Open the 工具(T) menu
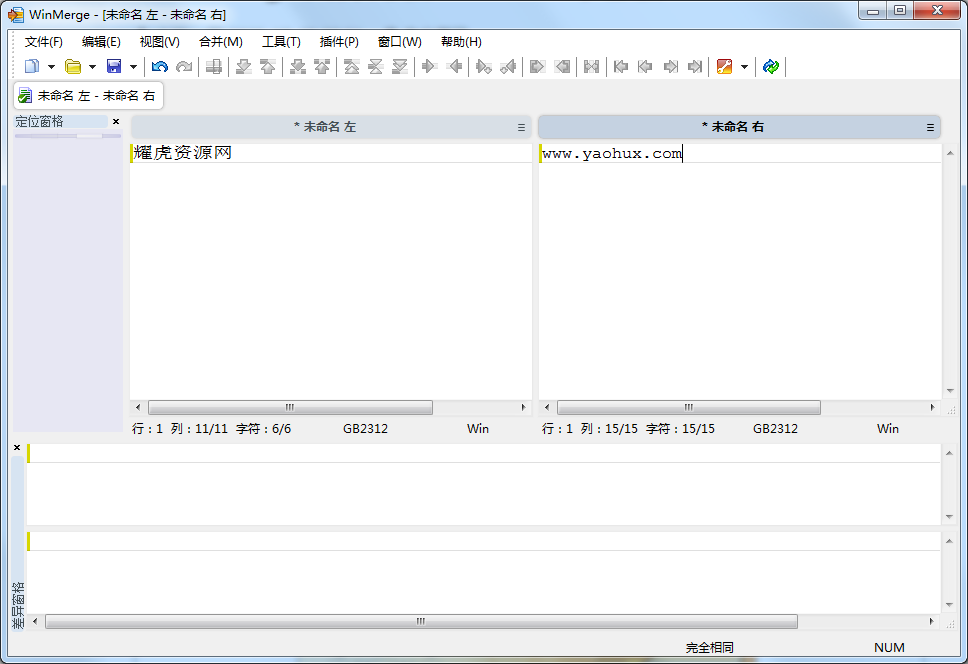 (x=281, y=42)
